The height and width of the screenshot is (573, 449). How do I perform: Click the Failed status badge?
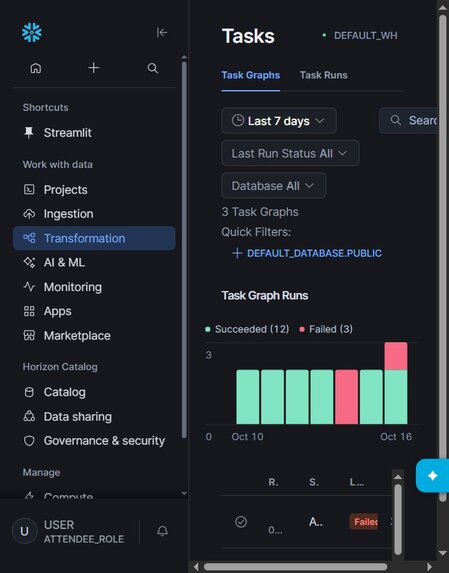[364, 522]
